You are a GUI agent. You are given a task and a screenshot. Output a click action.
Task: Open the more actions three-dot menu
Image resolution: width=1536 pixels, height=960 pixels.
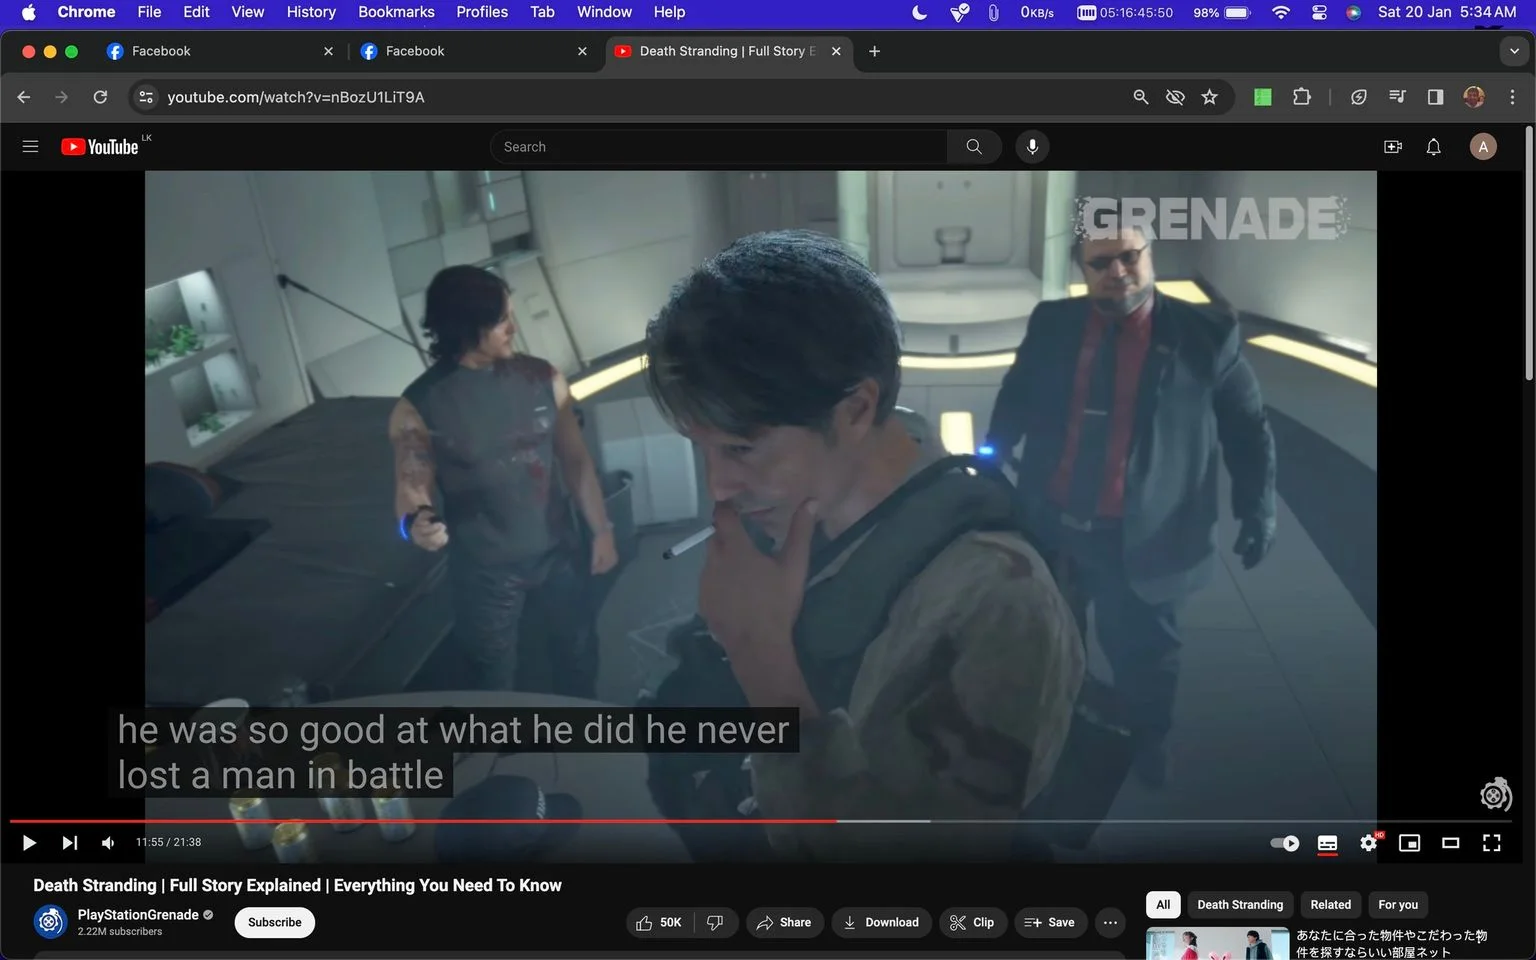1110,922
